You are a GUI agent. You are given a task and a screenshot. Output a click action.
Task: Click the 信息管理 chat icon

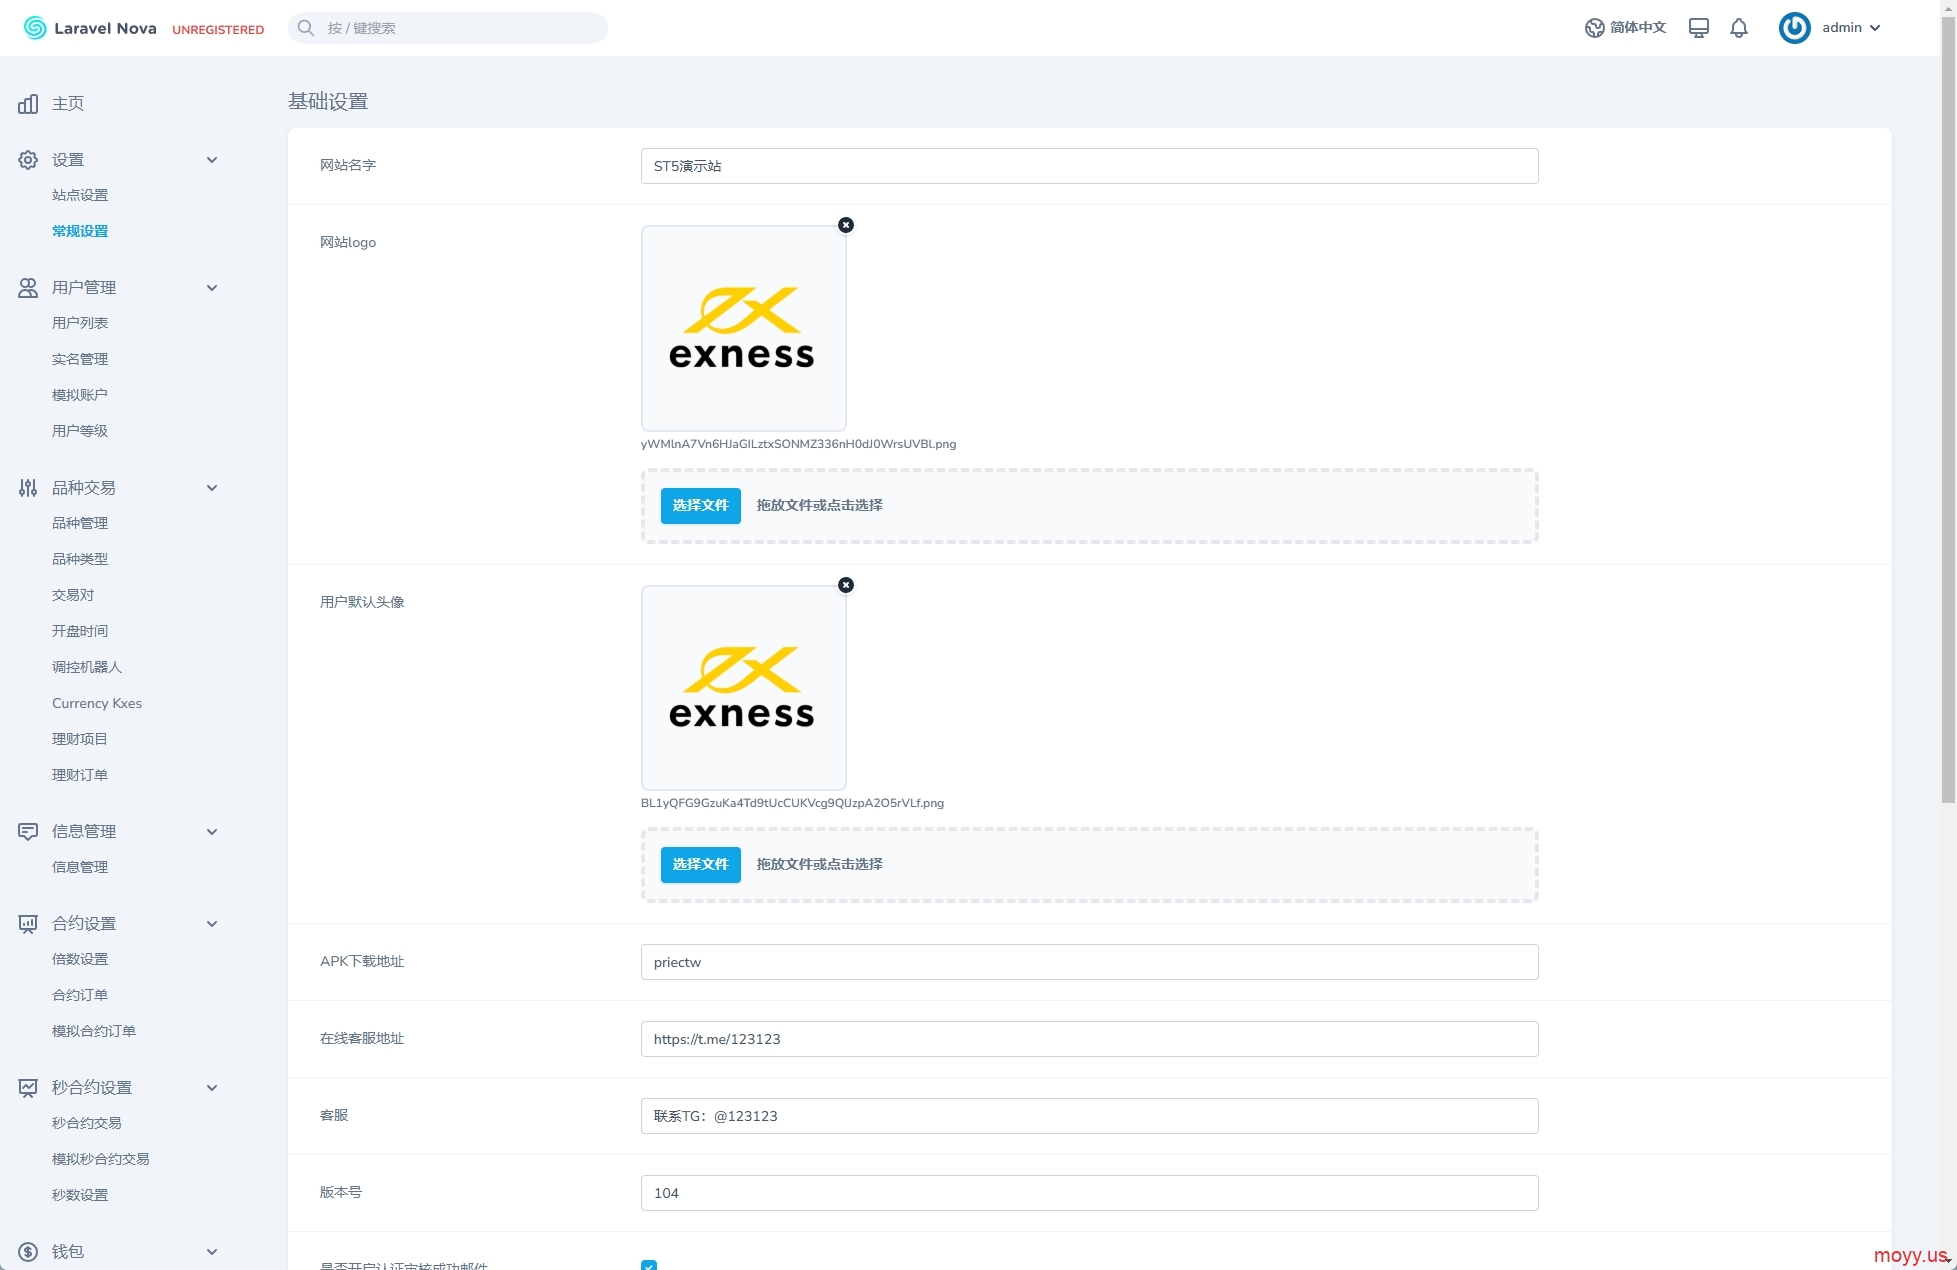pos(28,832)
